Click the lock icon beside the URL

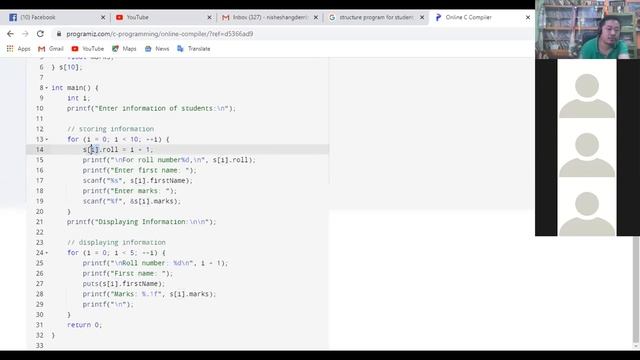tap(59, 34)
